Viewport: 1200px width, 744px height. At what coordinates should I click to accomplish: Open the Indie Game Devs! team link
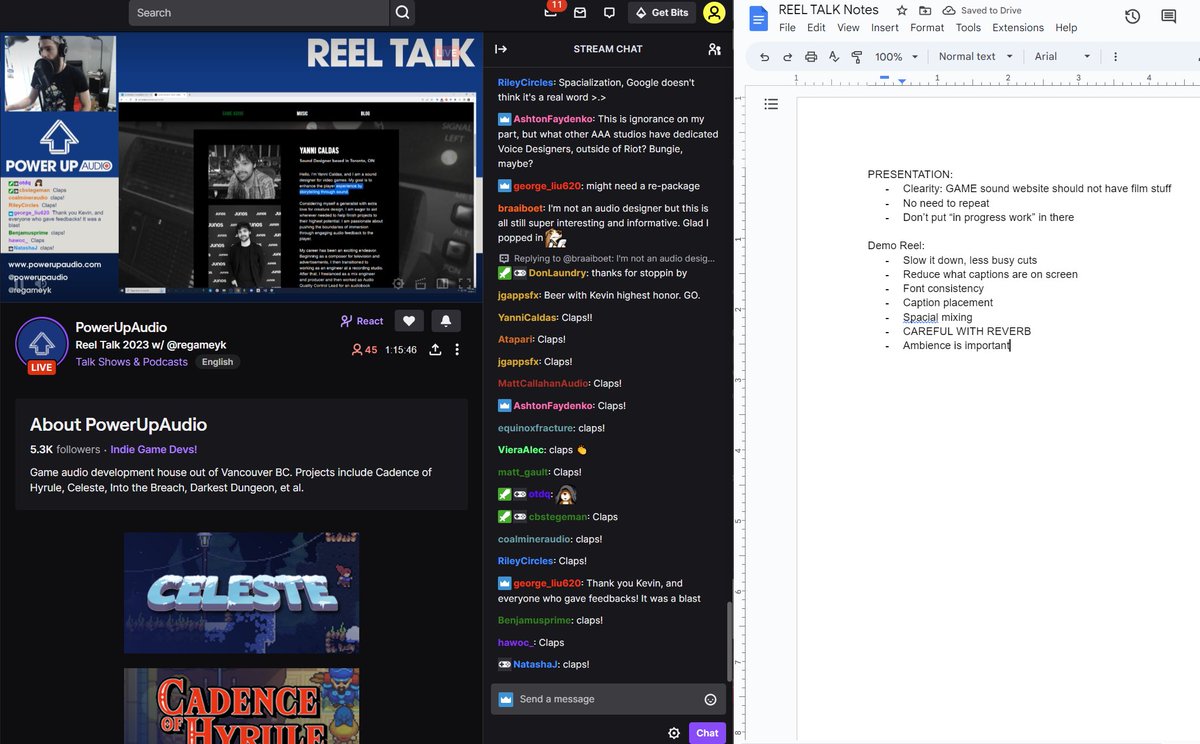pyautogui.click(x=154, y=450)
